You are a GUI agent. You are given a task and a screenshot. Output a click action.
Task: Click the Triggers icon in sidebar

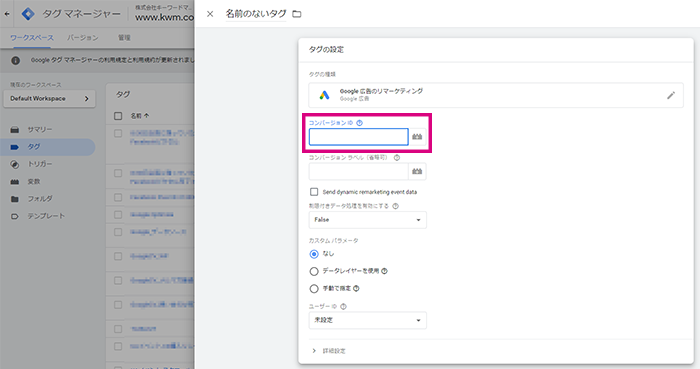(x=15, y=164)
